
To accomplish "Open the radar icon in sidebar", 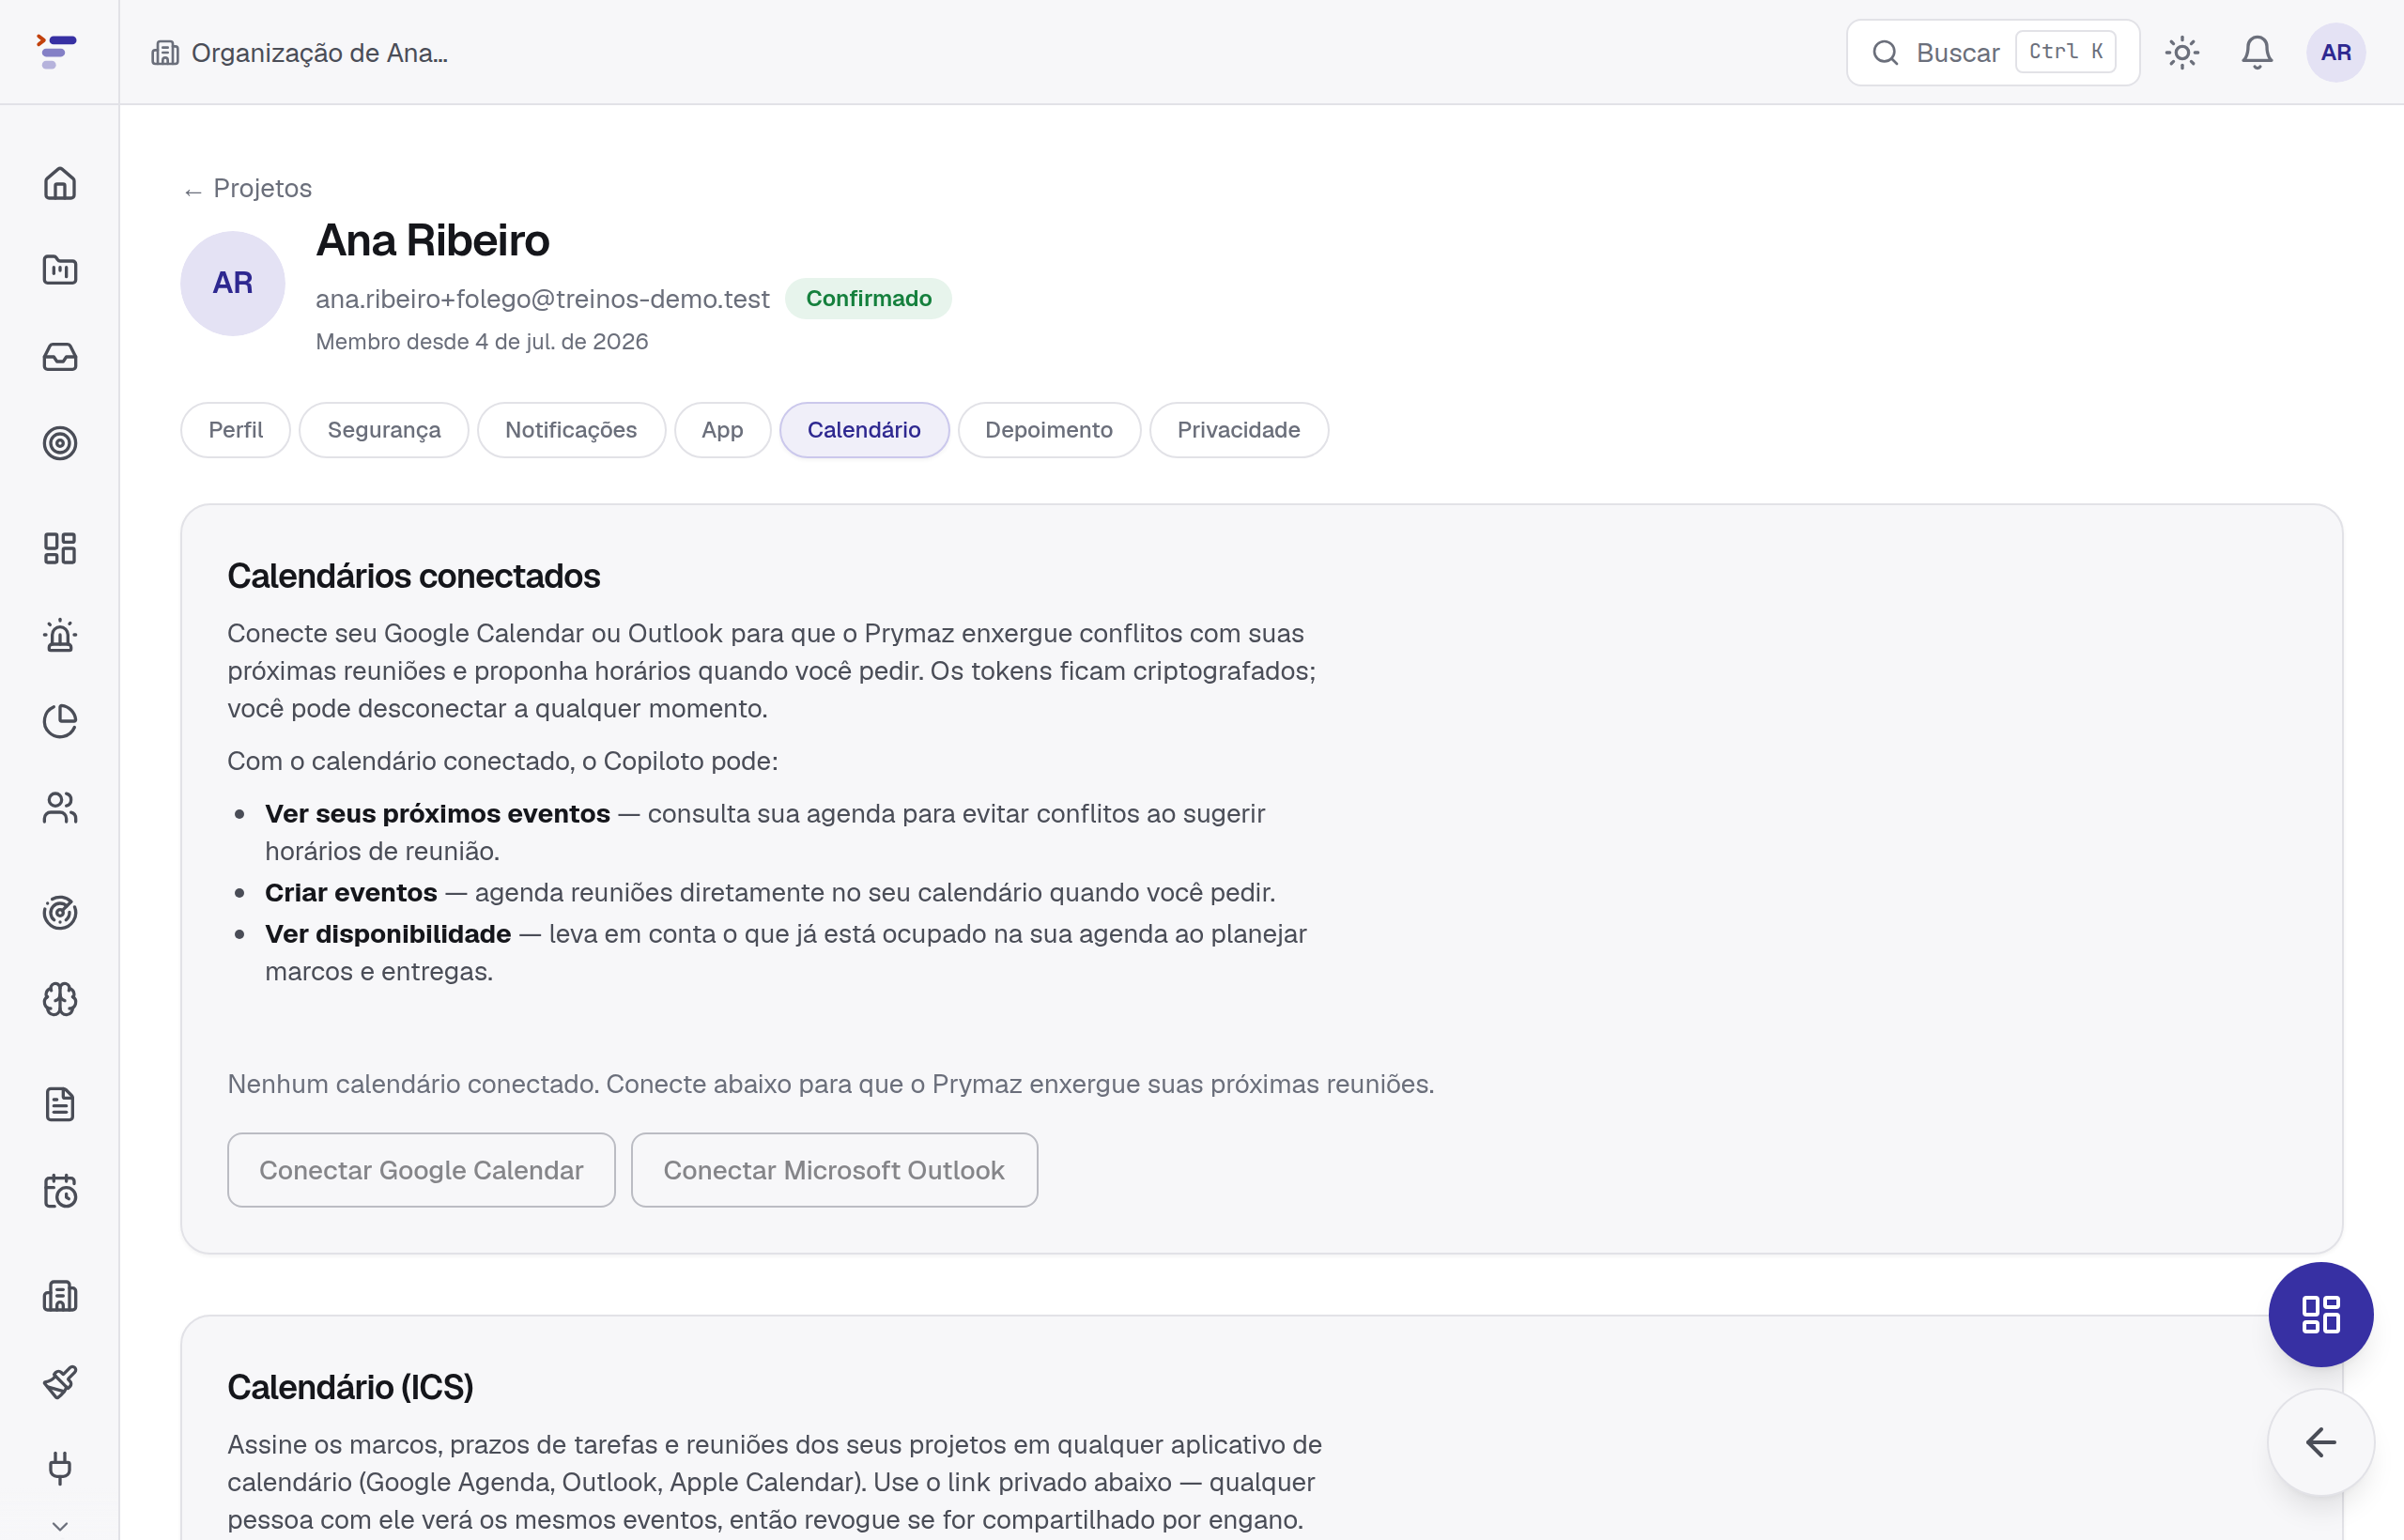I will tap(60, 913).
